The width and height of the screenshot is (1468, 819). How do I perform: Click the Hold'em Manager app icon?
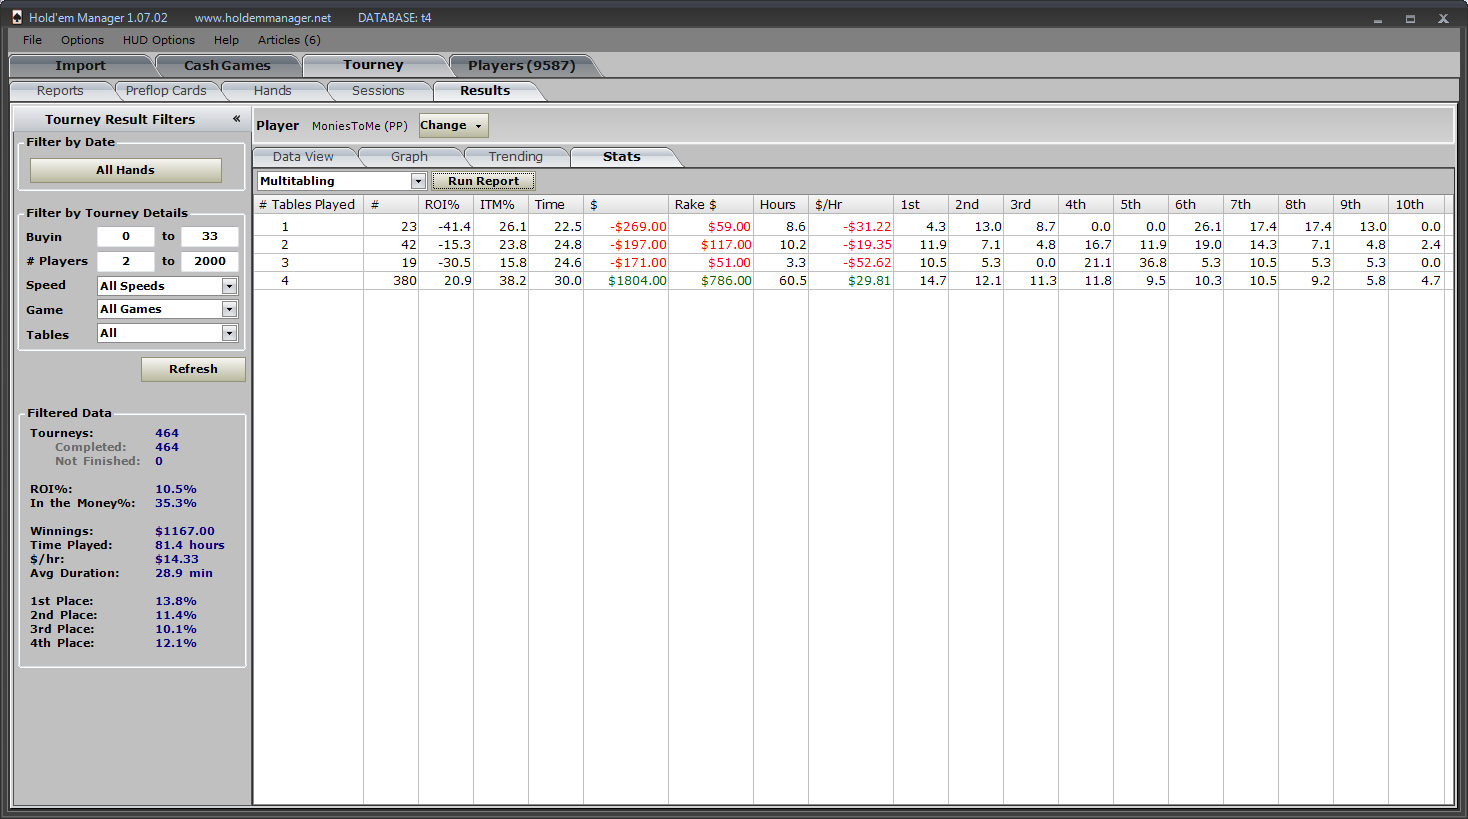point(17,17)
